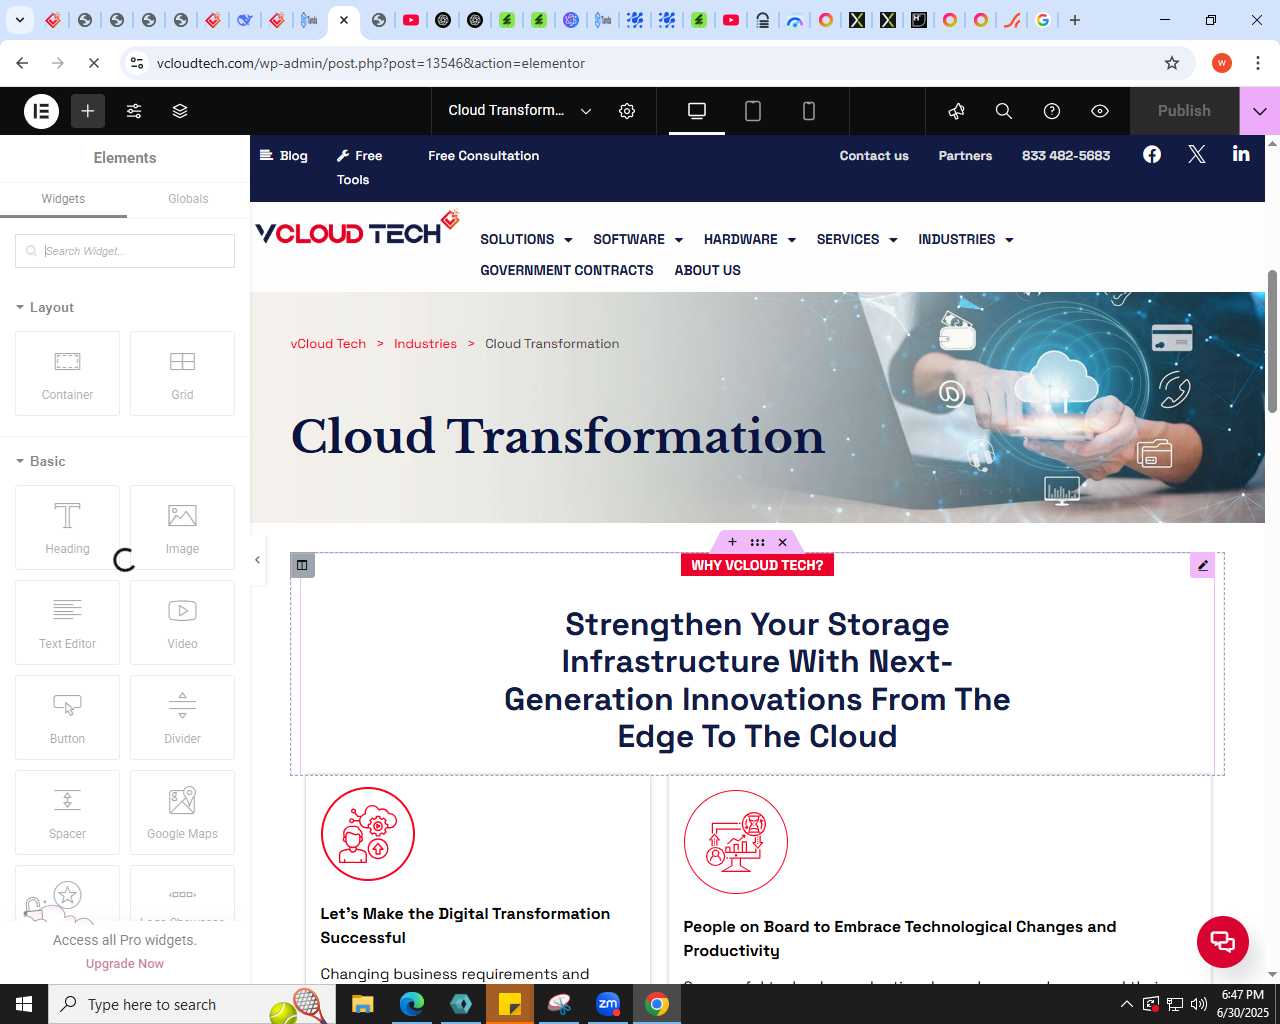This screenshot has width=1280, height=1024.
Task: Select the Grid widget
Action: click(182, 373)
